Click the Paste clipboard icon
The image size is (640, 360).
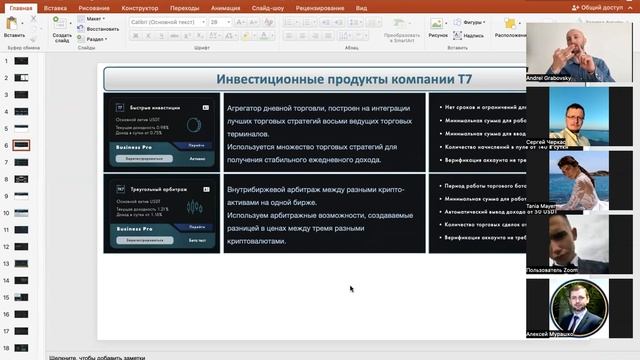pos(12,24)
